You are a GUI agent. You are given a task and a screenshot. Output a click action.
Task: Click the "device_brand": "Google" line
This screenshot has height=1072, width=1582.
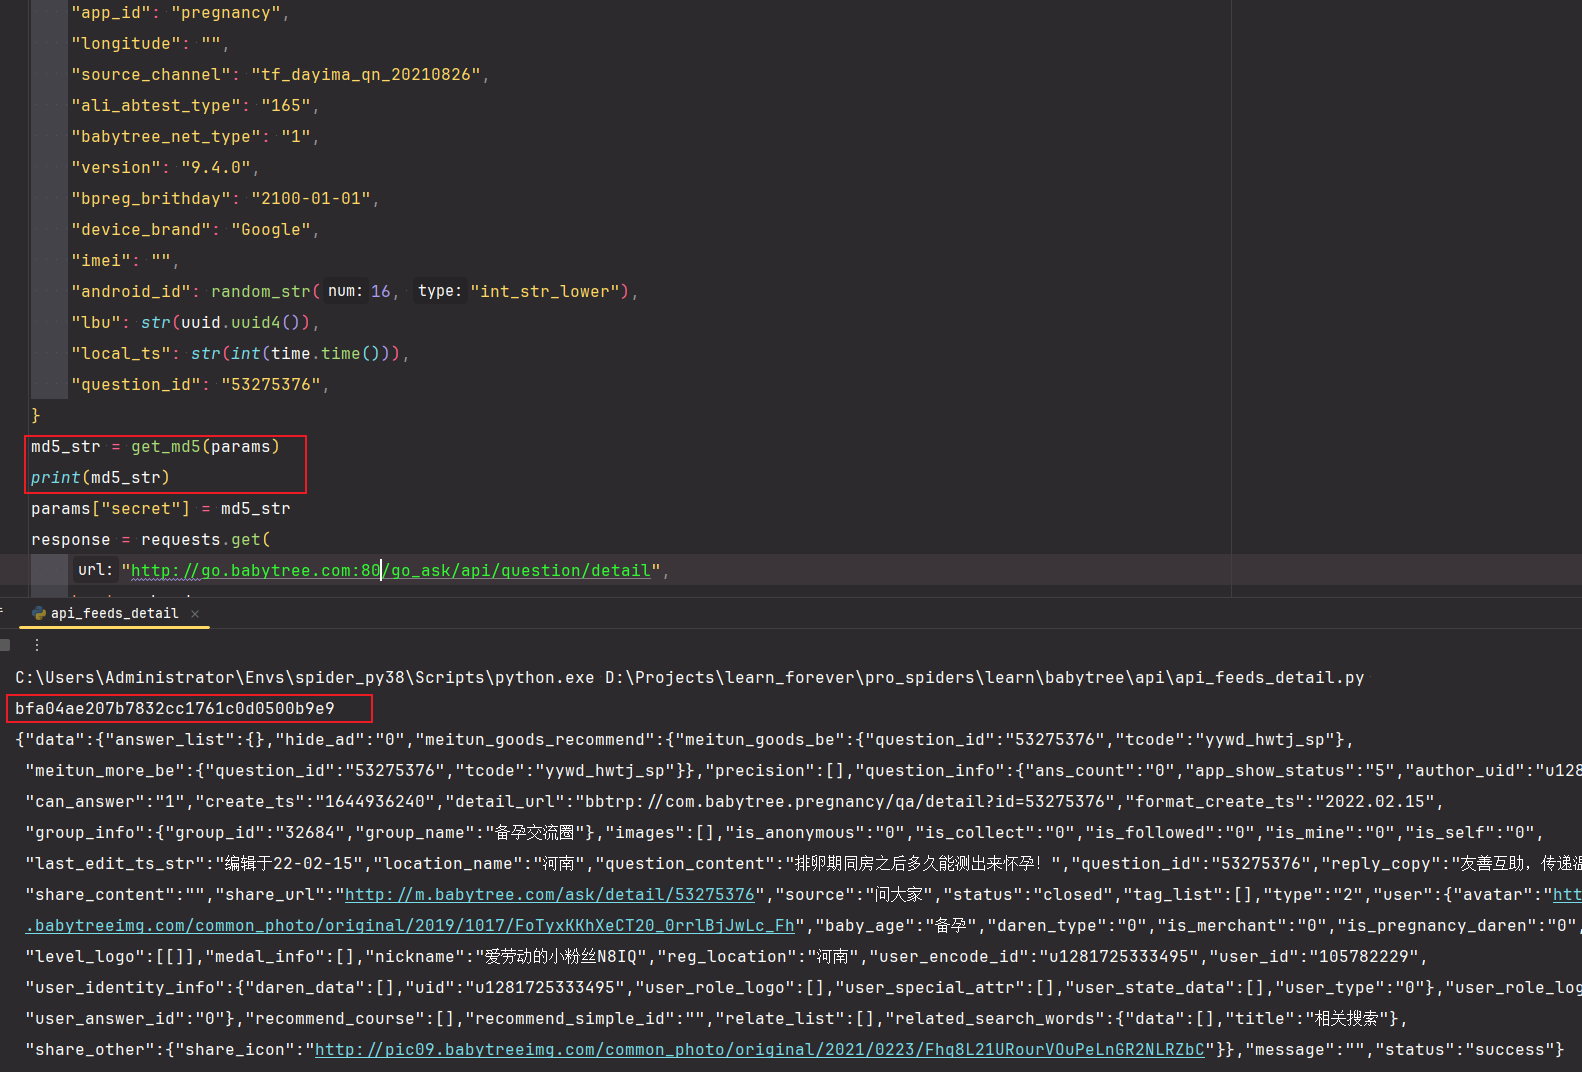click(x=195, y=230)
